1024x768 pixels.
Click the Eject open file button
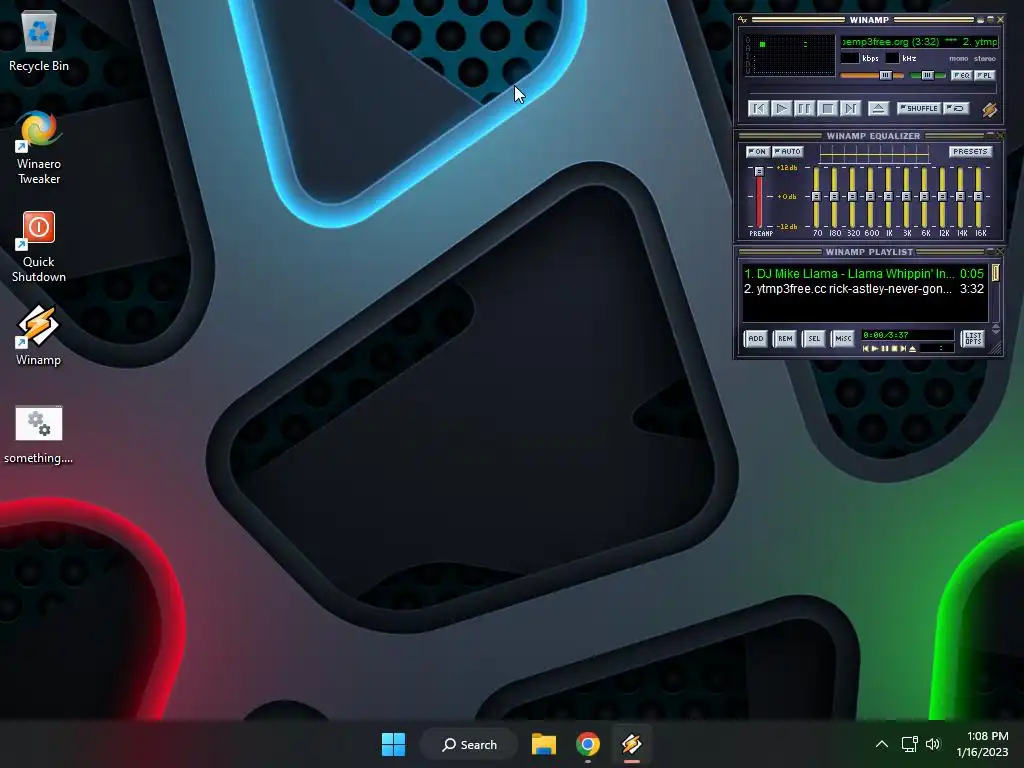pos(878,108)
